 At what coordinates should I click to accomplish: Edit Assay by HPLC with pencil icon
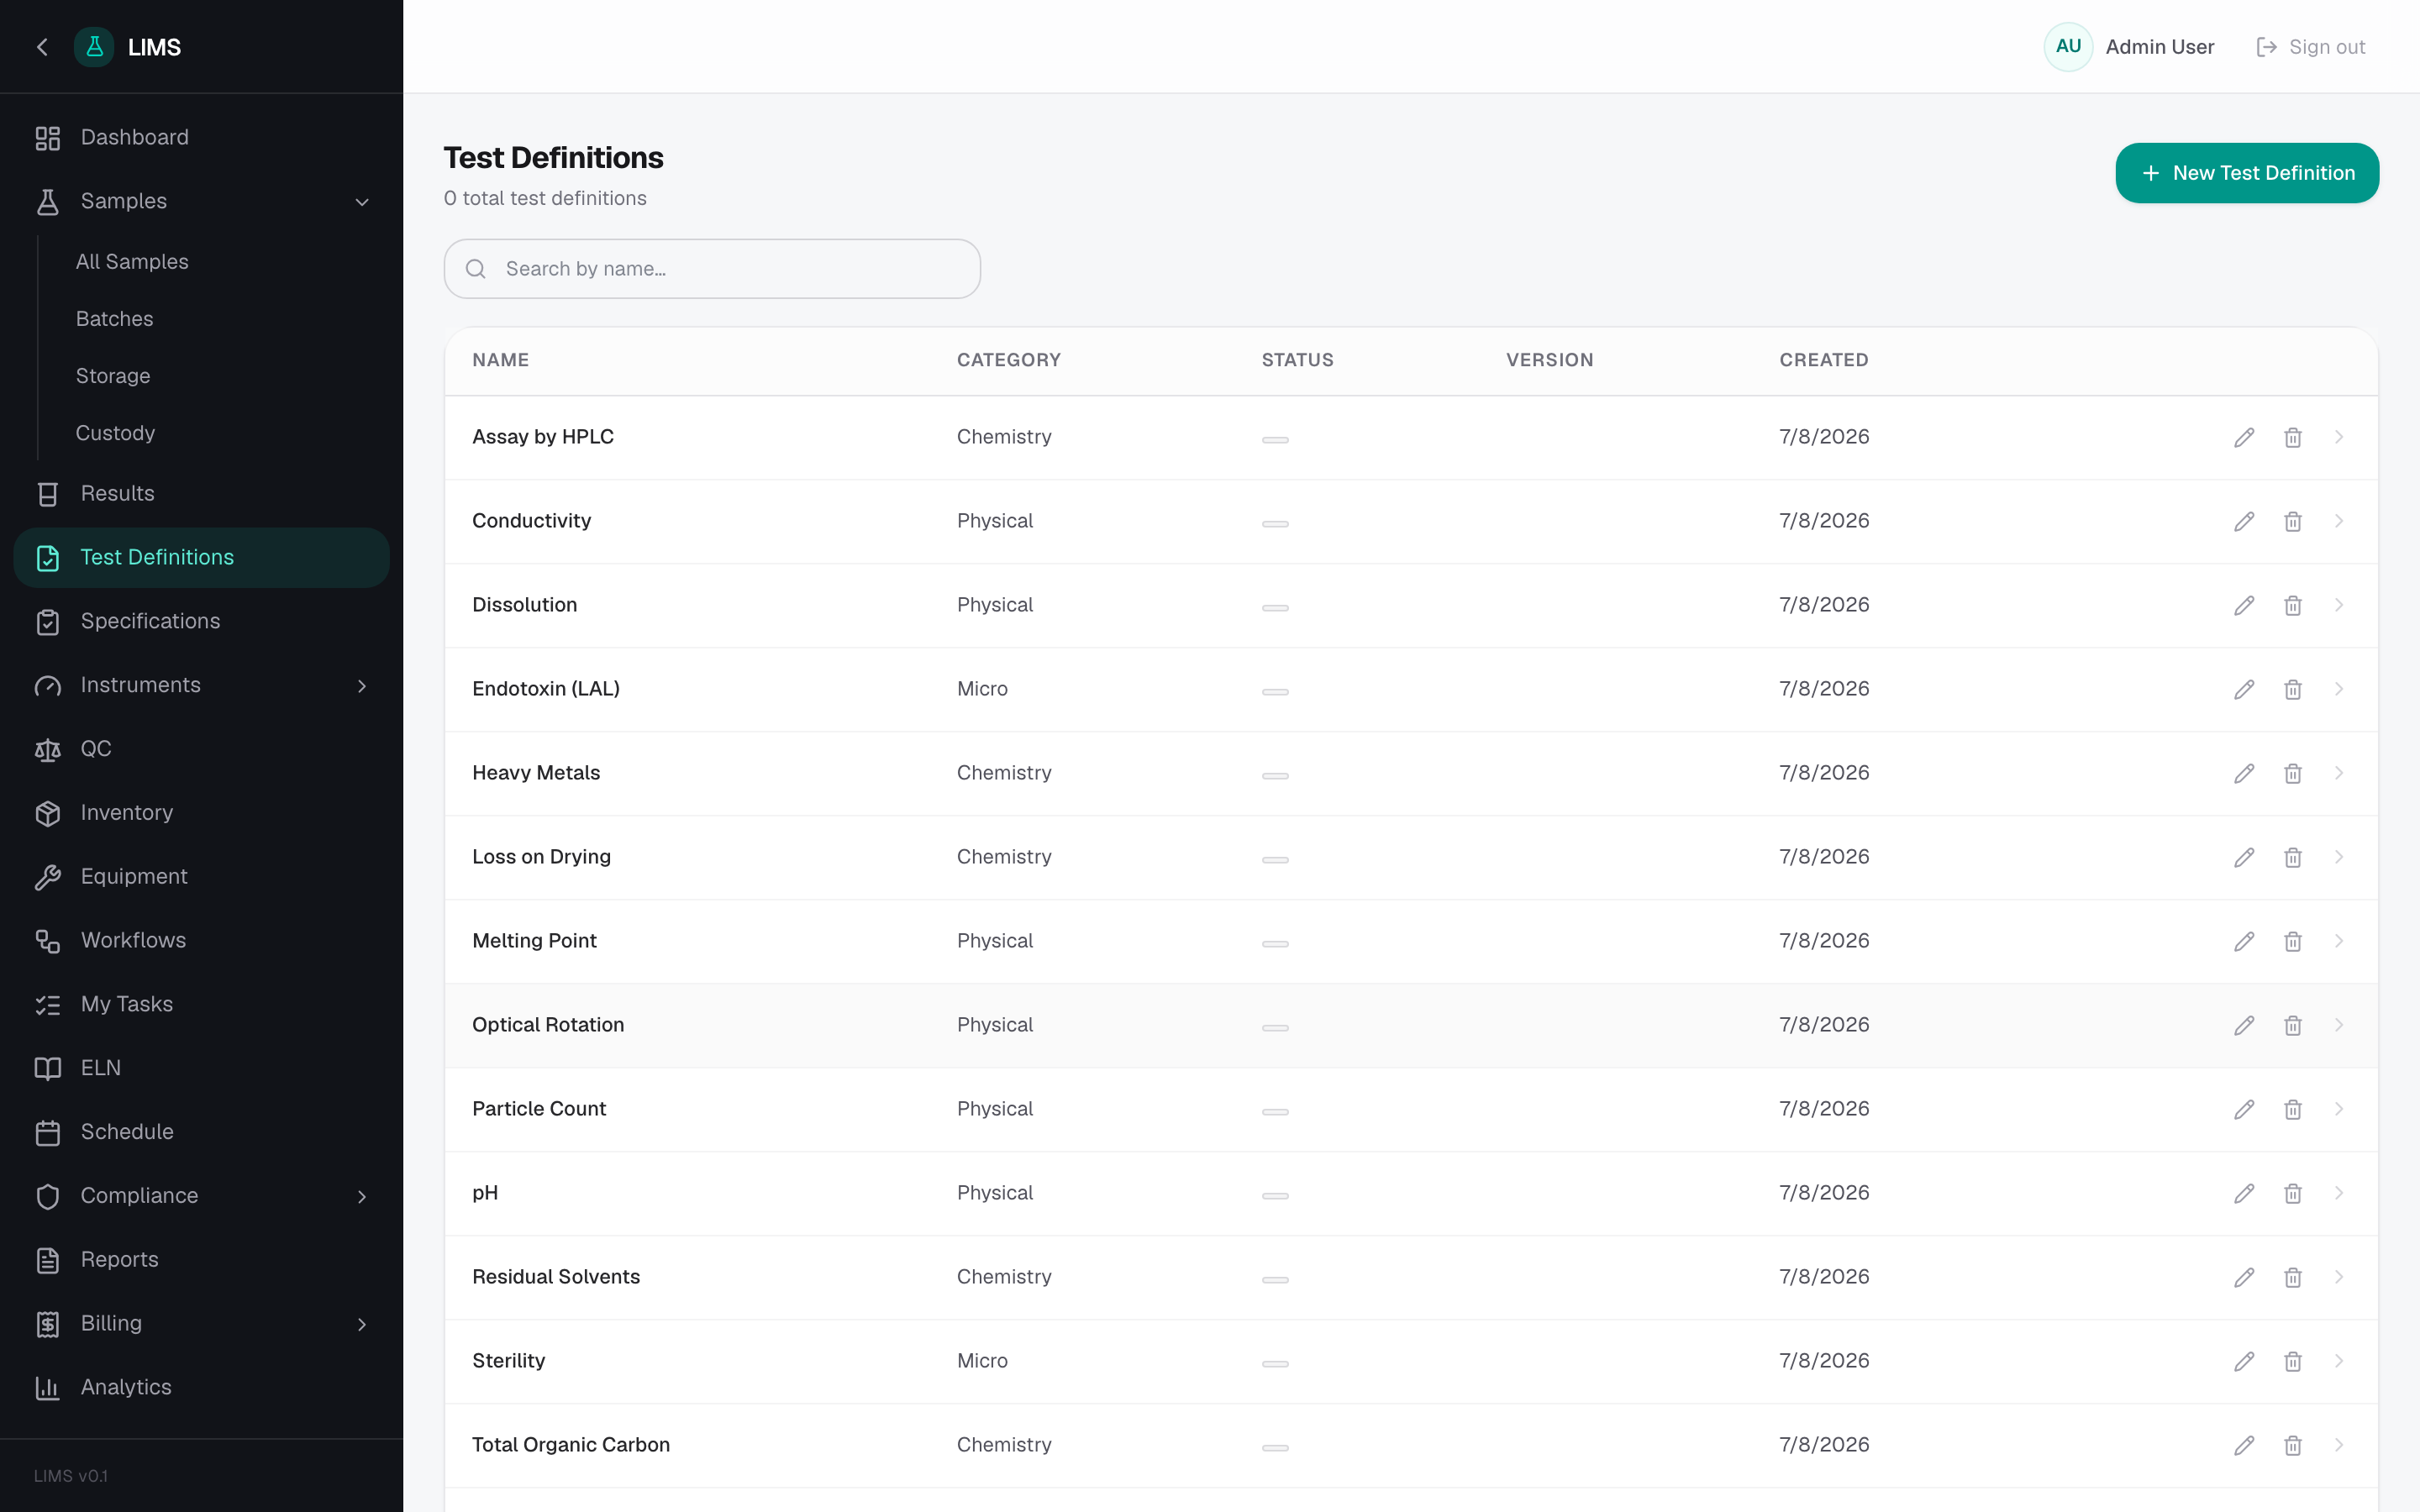click(2244, 437)
